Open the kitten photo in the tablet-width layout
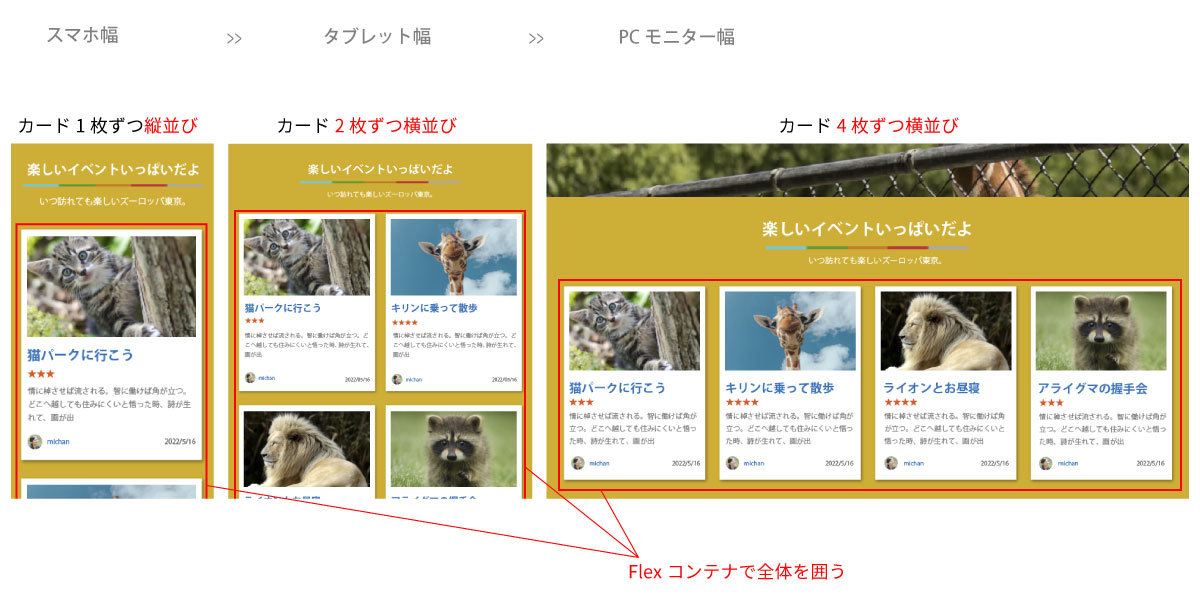The width and height of the screenshot is (1200, 600). coord(307,257)
